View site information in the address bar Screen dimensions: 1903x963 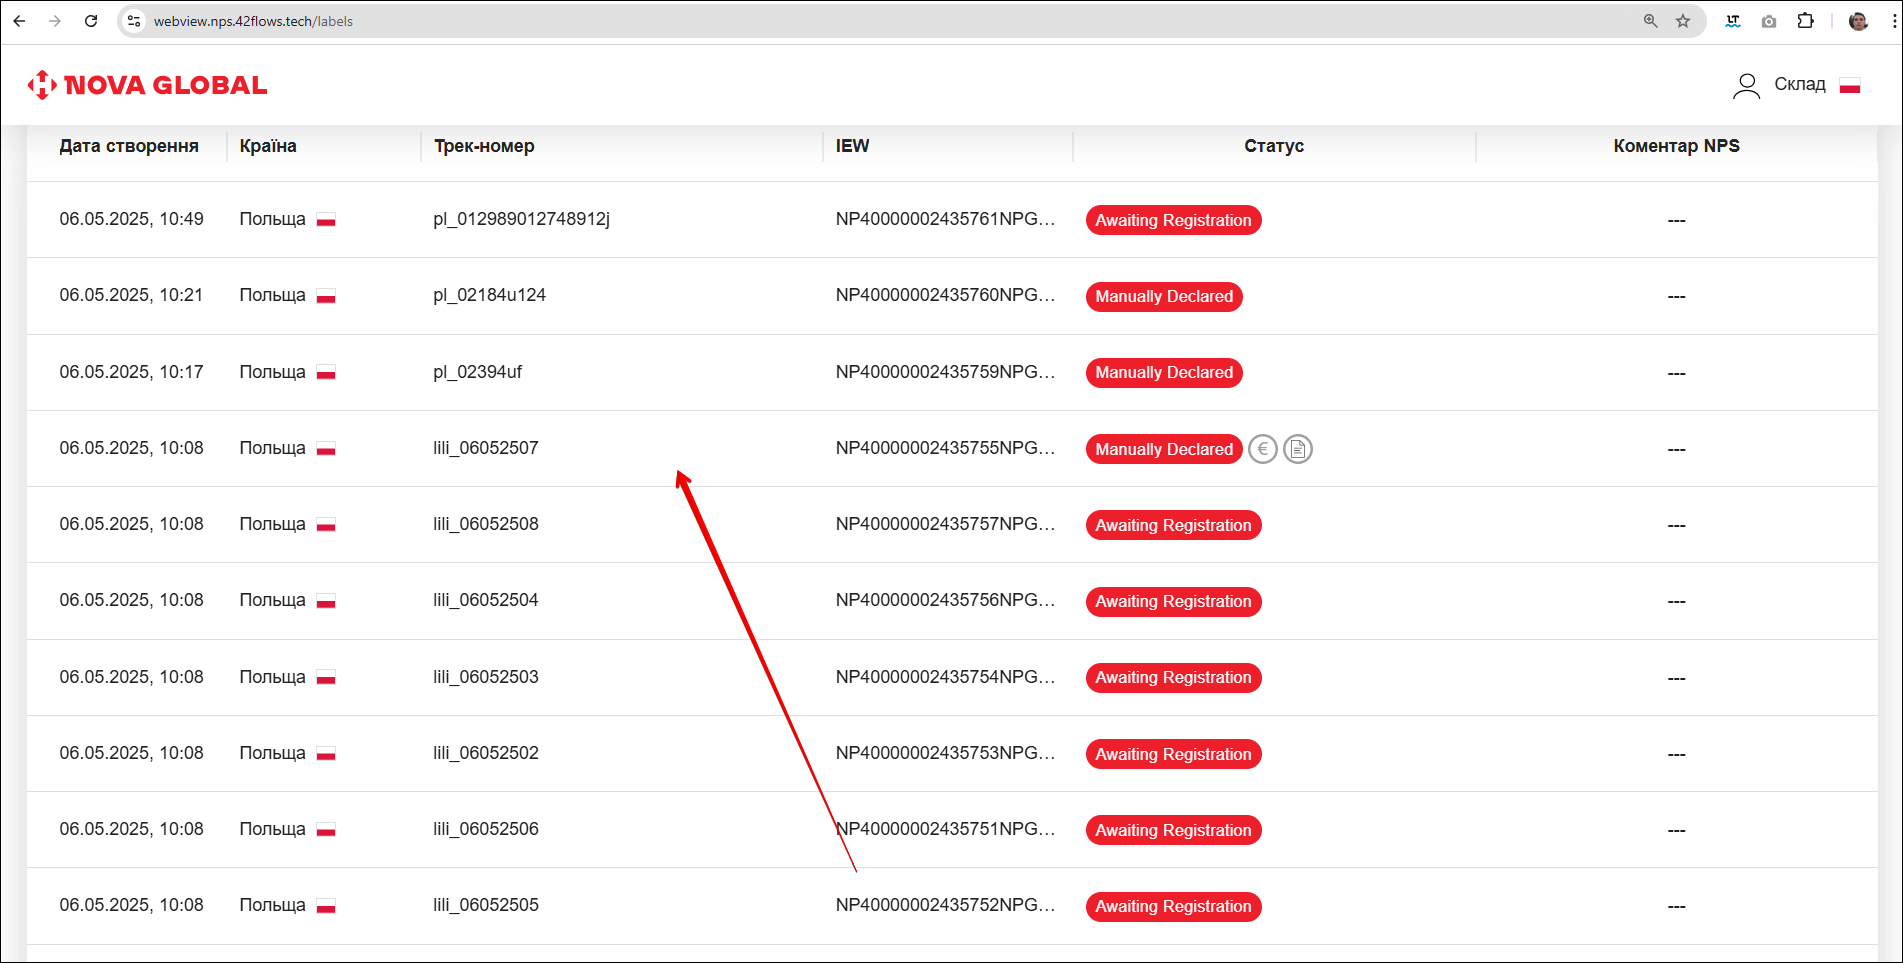[134, 21]
